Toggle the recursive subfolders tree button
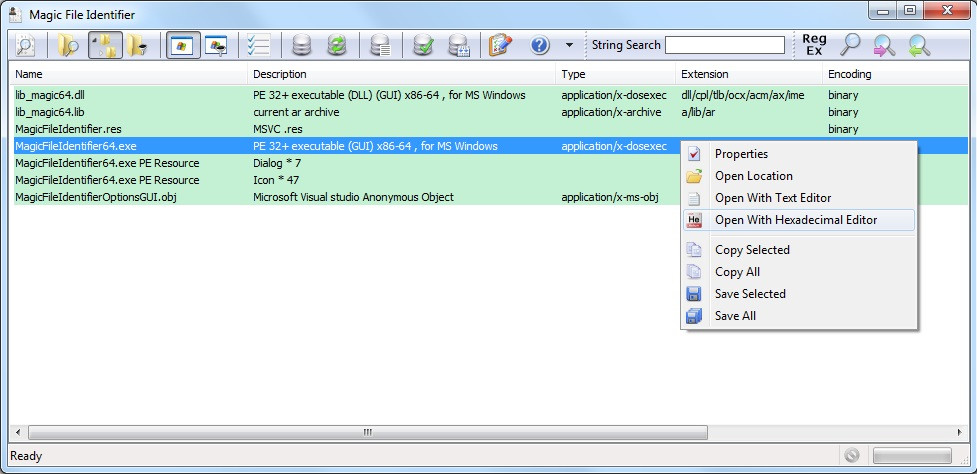 pyautogui.click(x=105, y=45)
